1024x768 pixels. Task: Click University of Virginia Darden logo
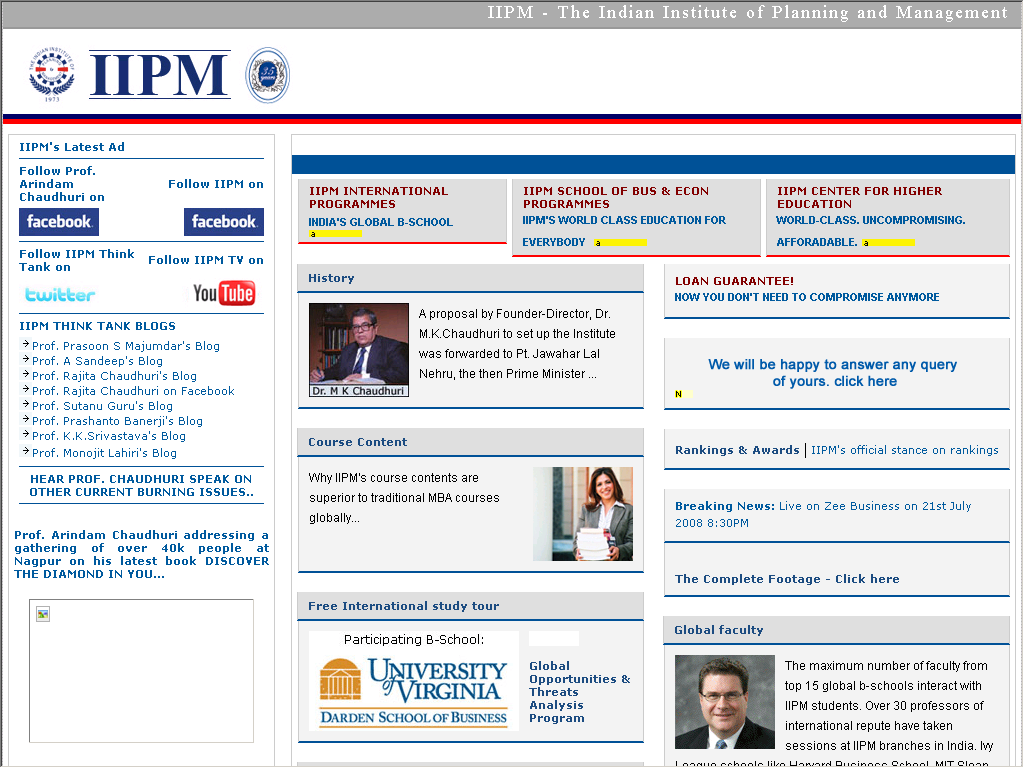[413, 692]
